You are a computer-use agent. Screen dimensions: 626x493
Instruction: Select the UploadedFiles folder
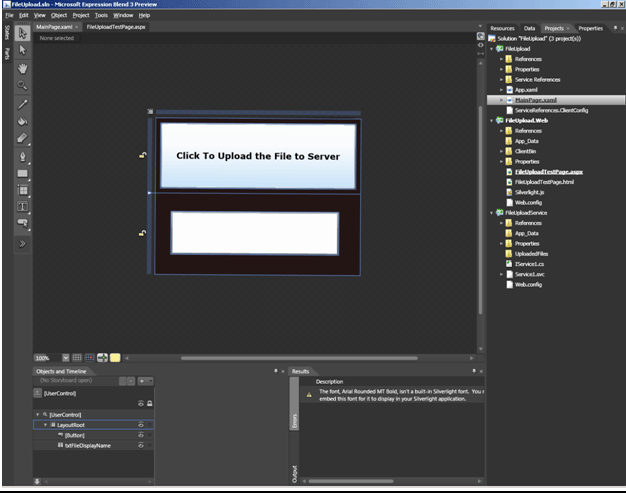coord(531,254)
